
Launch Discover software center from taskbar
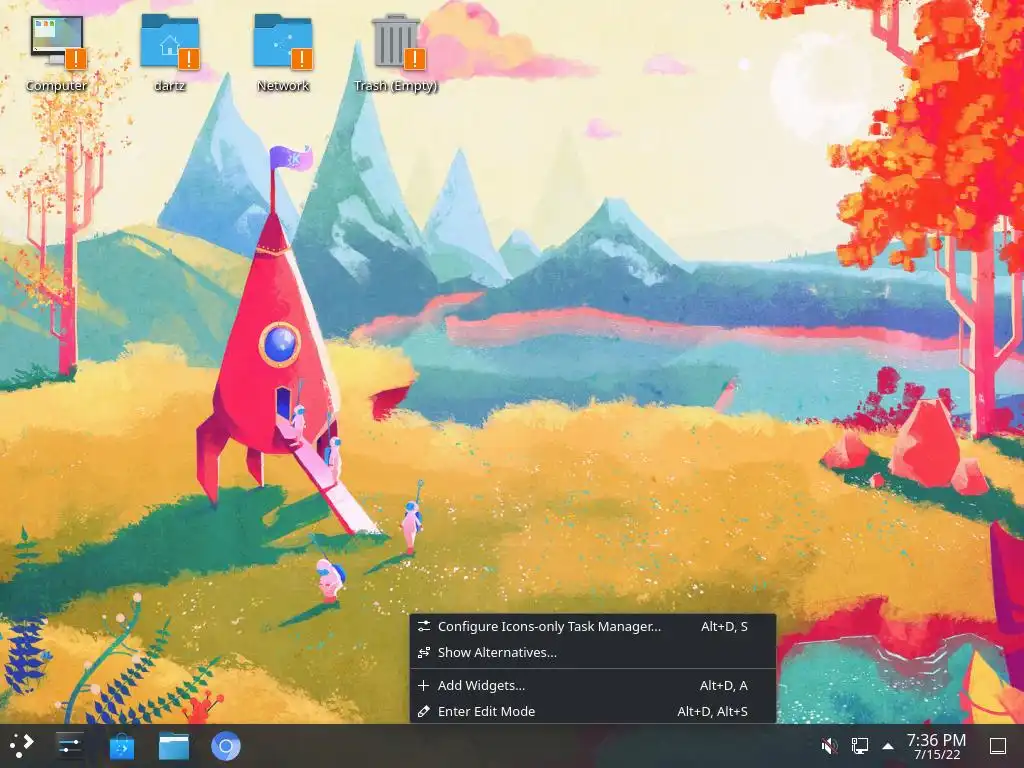121,746
